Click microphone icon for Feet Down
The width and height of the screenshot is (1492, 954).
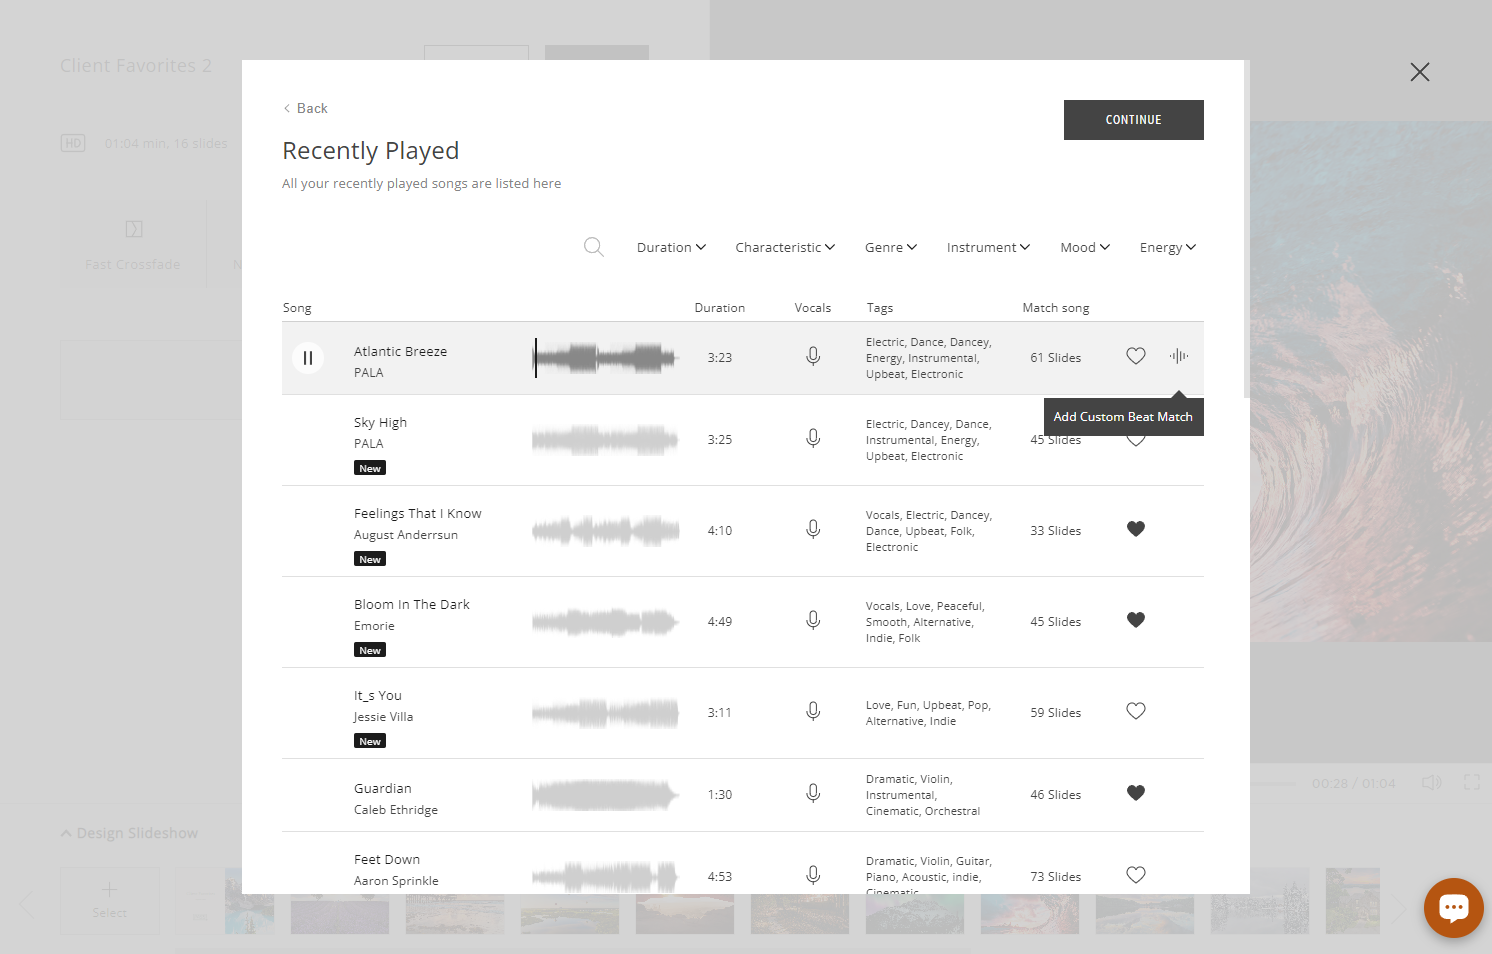(813, 876)
